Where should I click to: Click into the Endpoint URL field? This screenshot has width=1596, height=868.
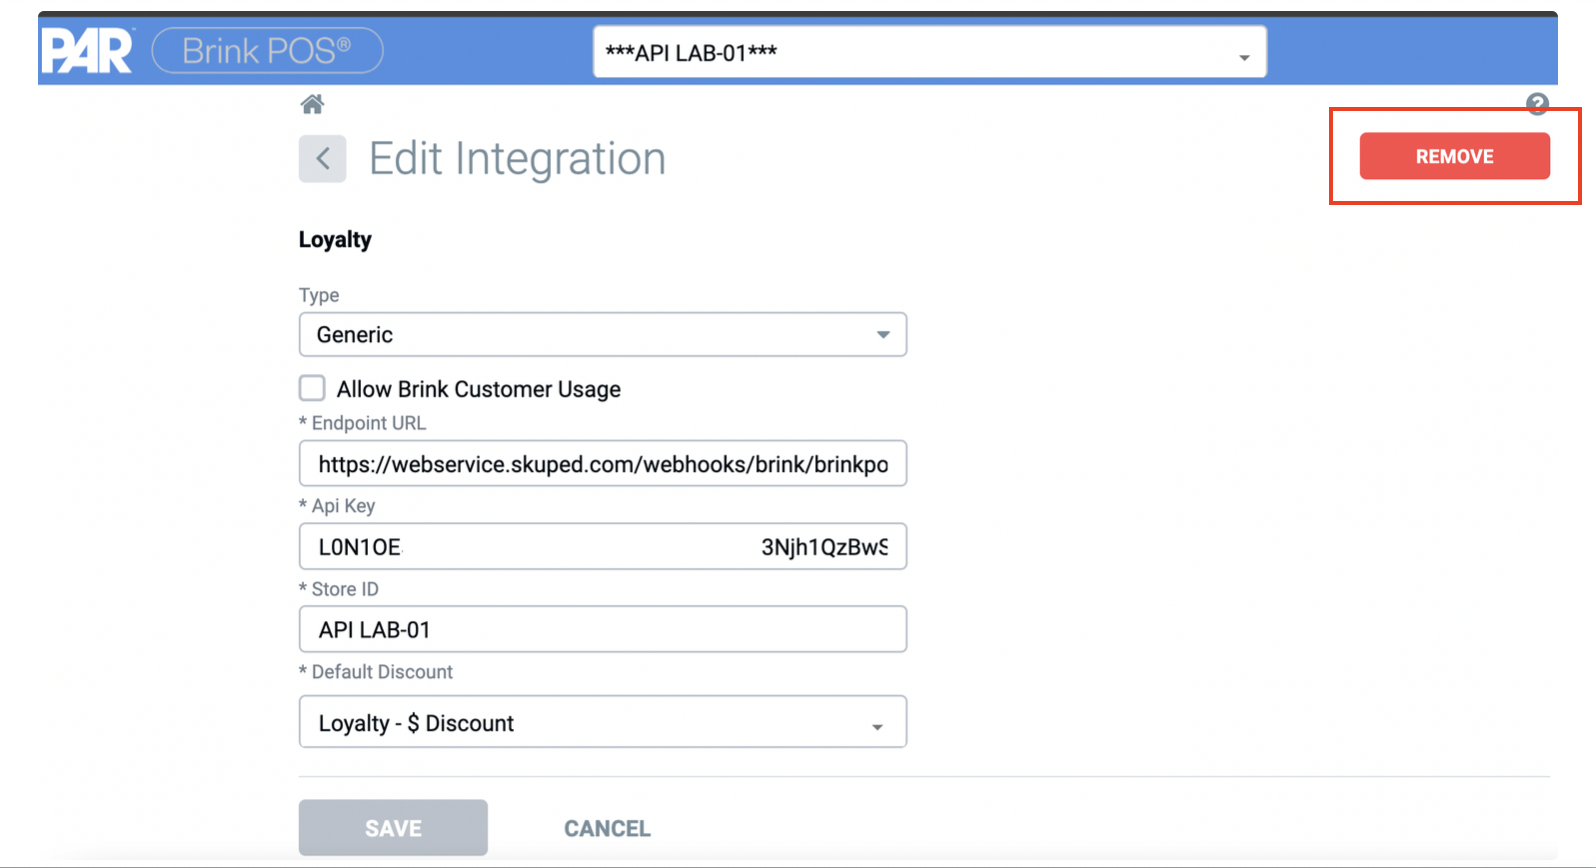602,464
